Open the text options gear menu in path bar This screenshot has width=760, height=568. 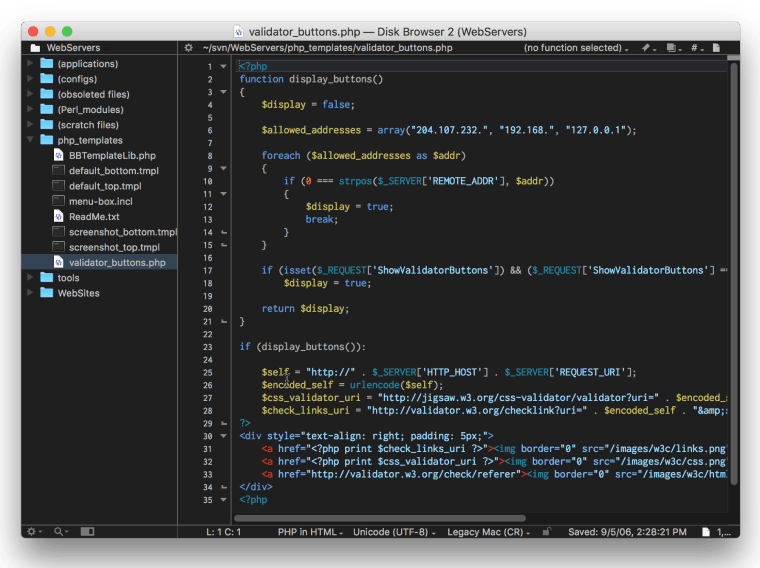(x=189, y=47)
